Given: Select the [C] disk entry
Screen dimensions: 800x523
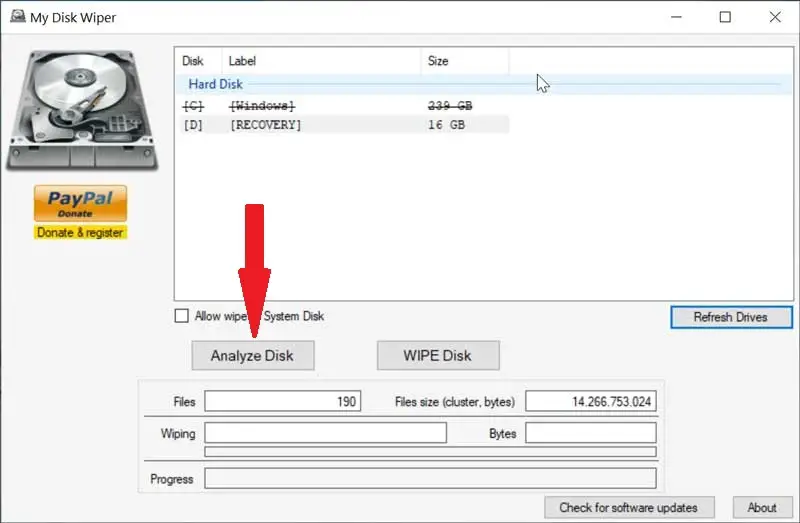Looking at the screenshot, I should 193,106.
